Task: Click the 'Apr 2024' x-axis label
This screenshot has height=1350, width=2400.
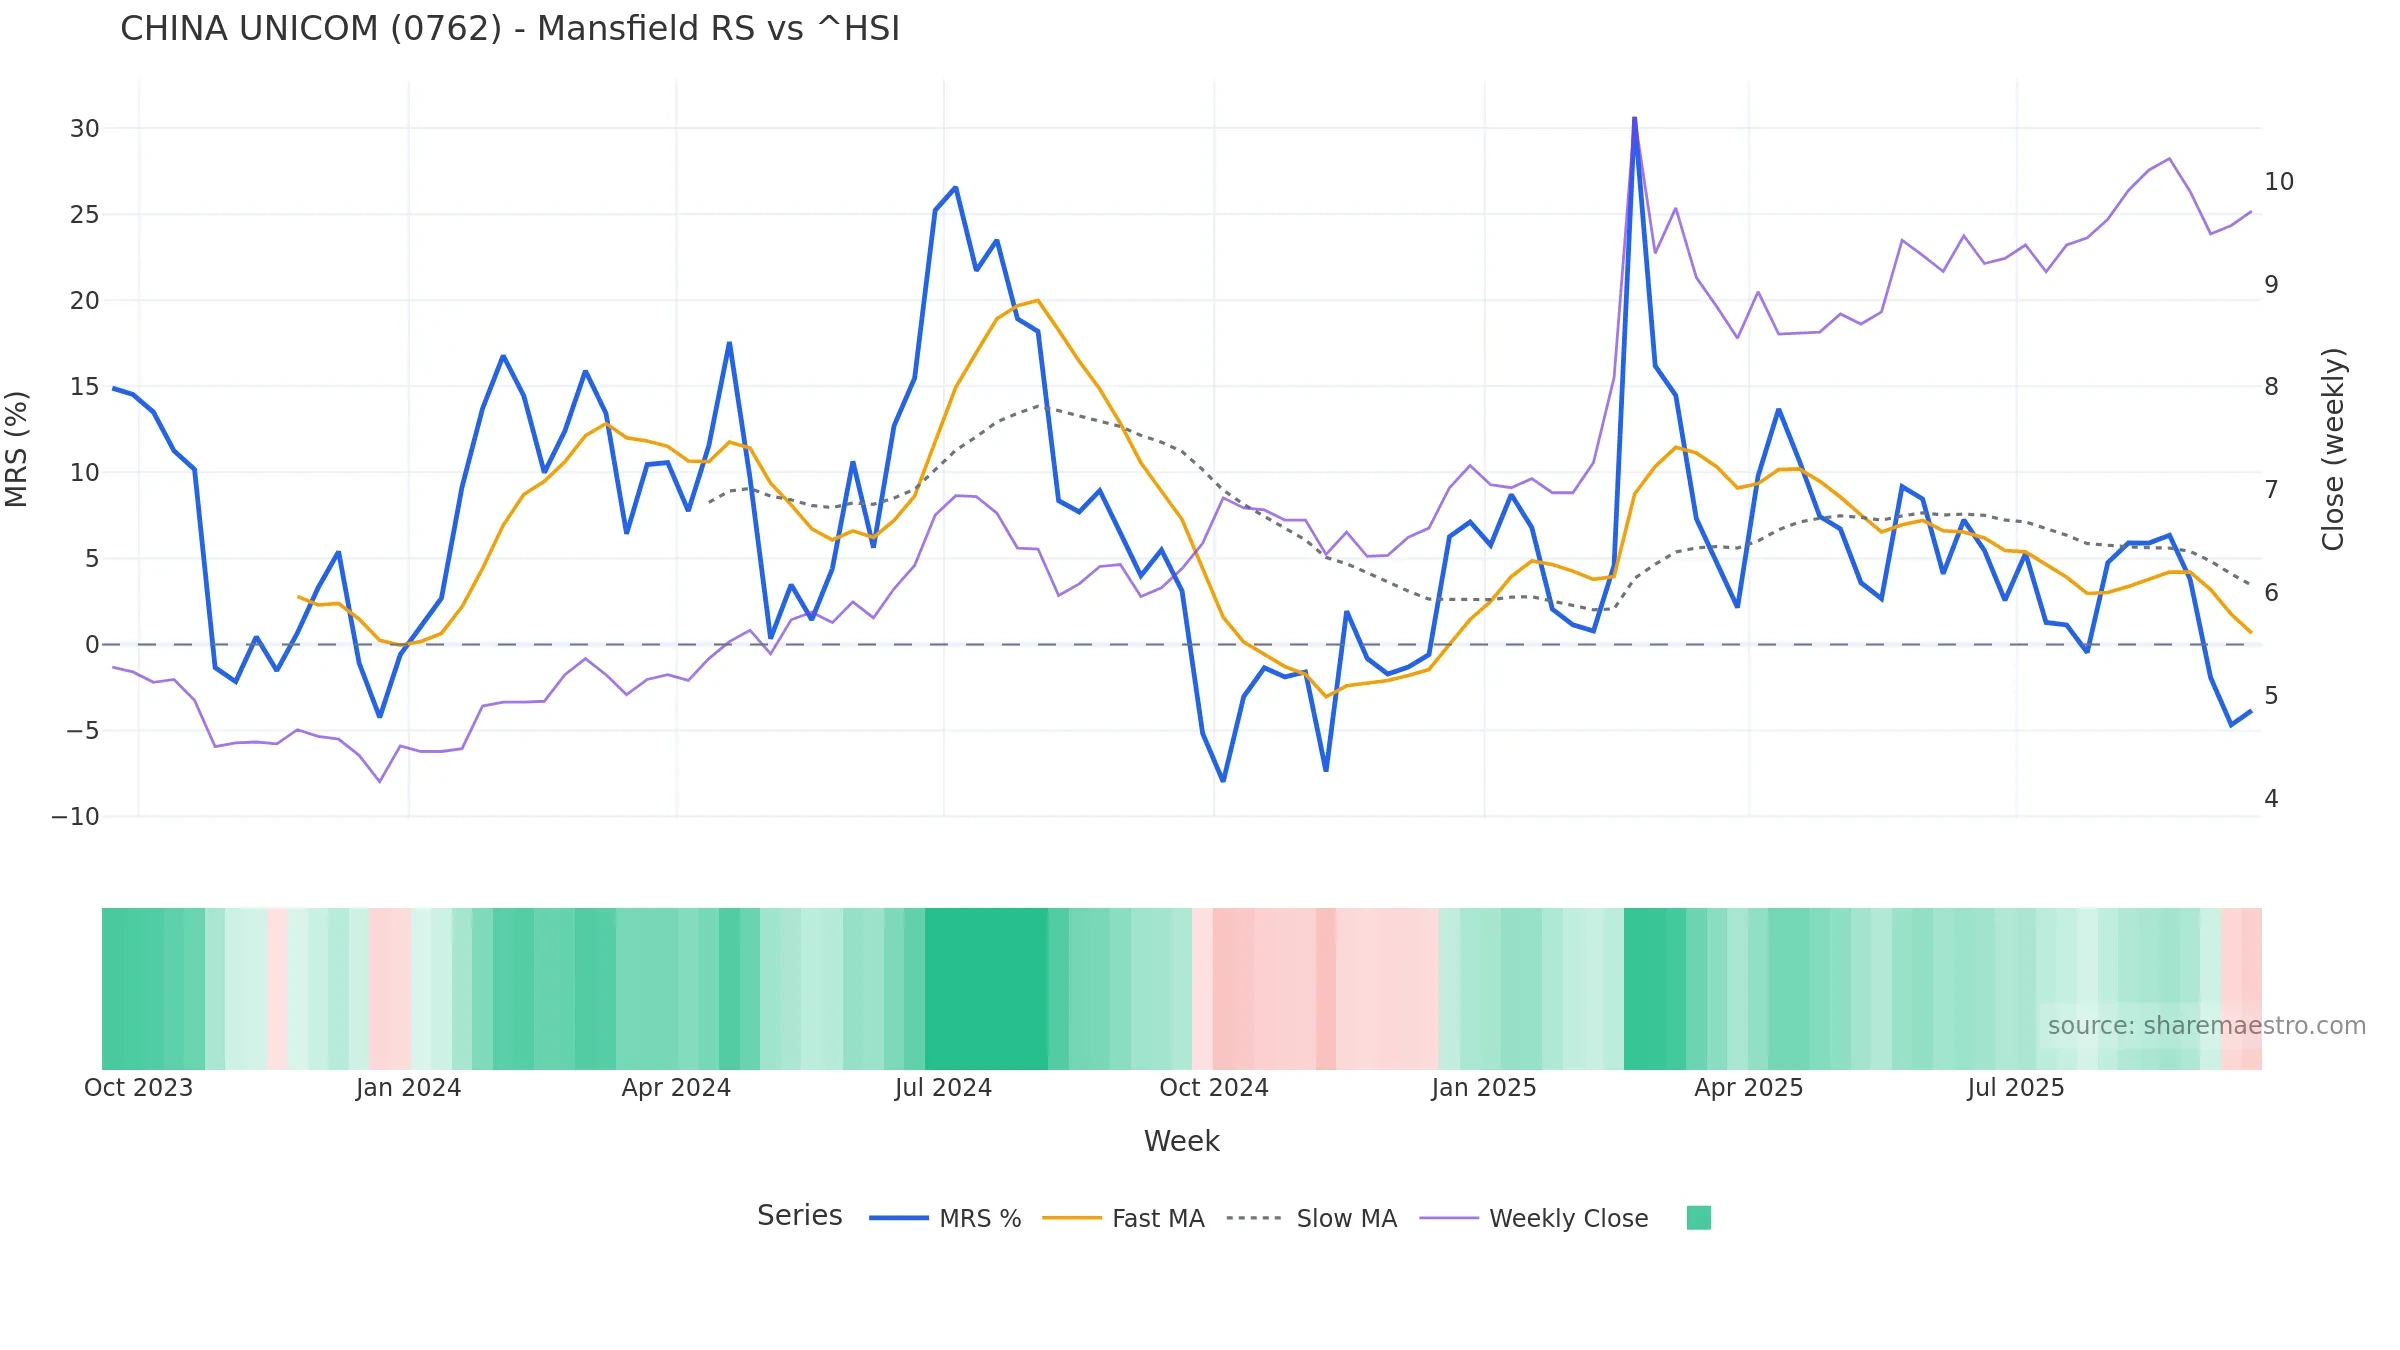Action: tap(676, 1088)
